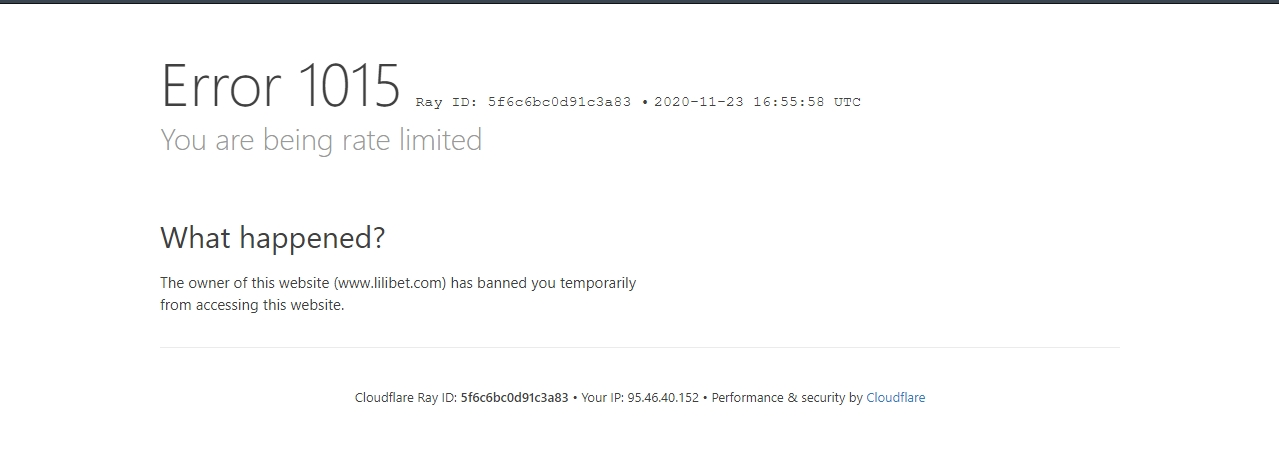Select the bold Ray ID in the footer
The width and height of the screenshot is (1279, 474).
(x=514, y=398)
